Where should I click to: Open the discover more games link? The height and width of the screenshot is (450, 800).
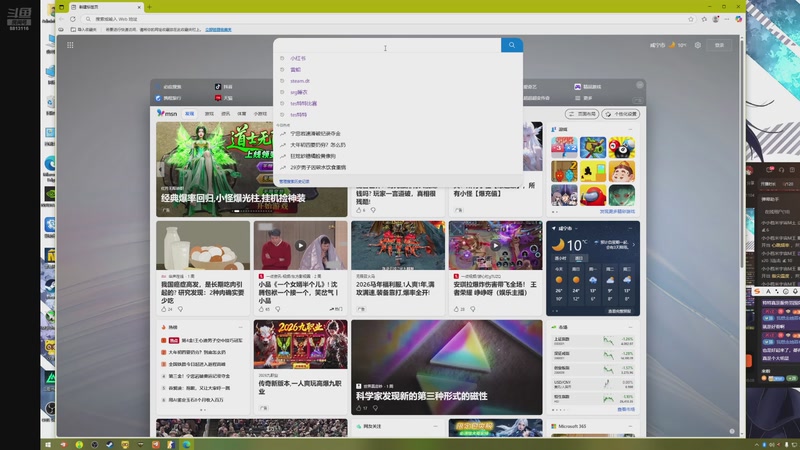coord(617,211)
